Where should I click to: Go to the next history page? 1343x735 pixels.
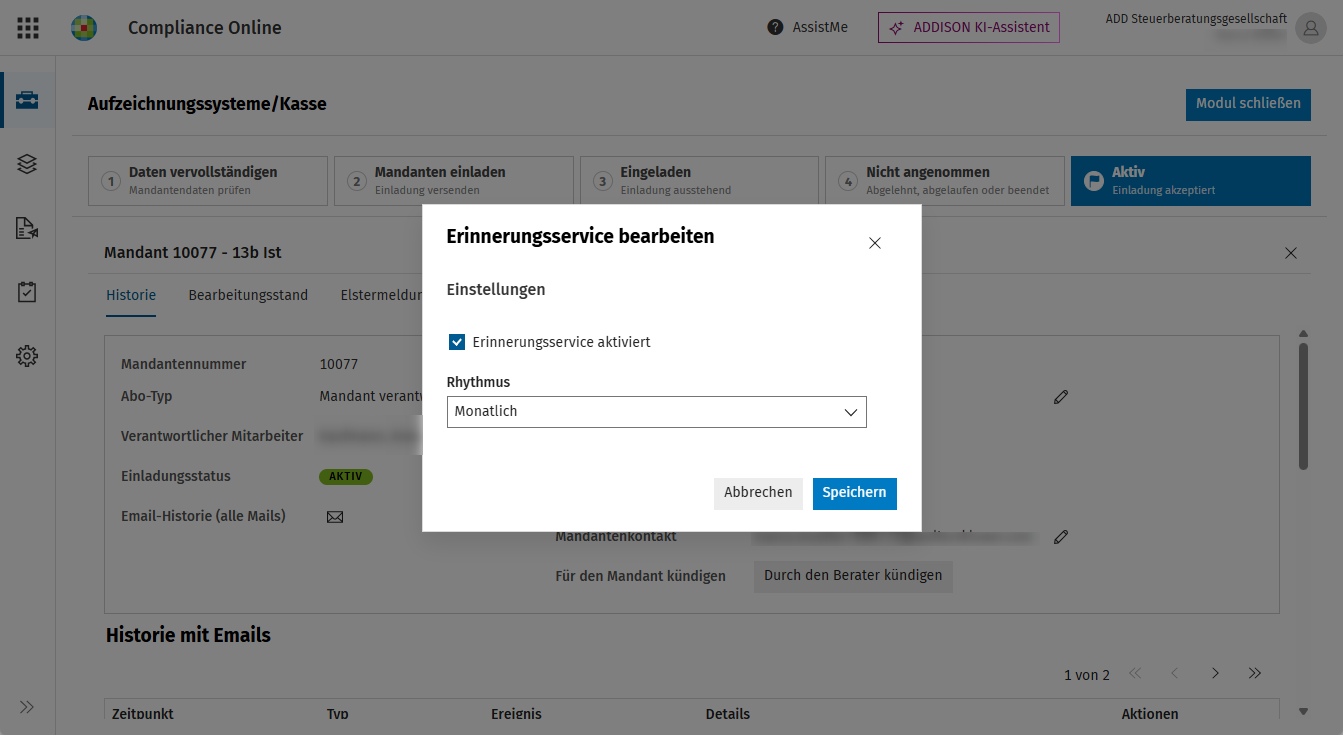click(x=1215, y=674)
